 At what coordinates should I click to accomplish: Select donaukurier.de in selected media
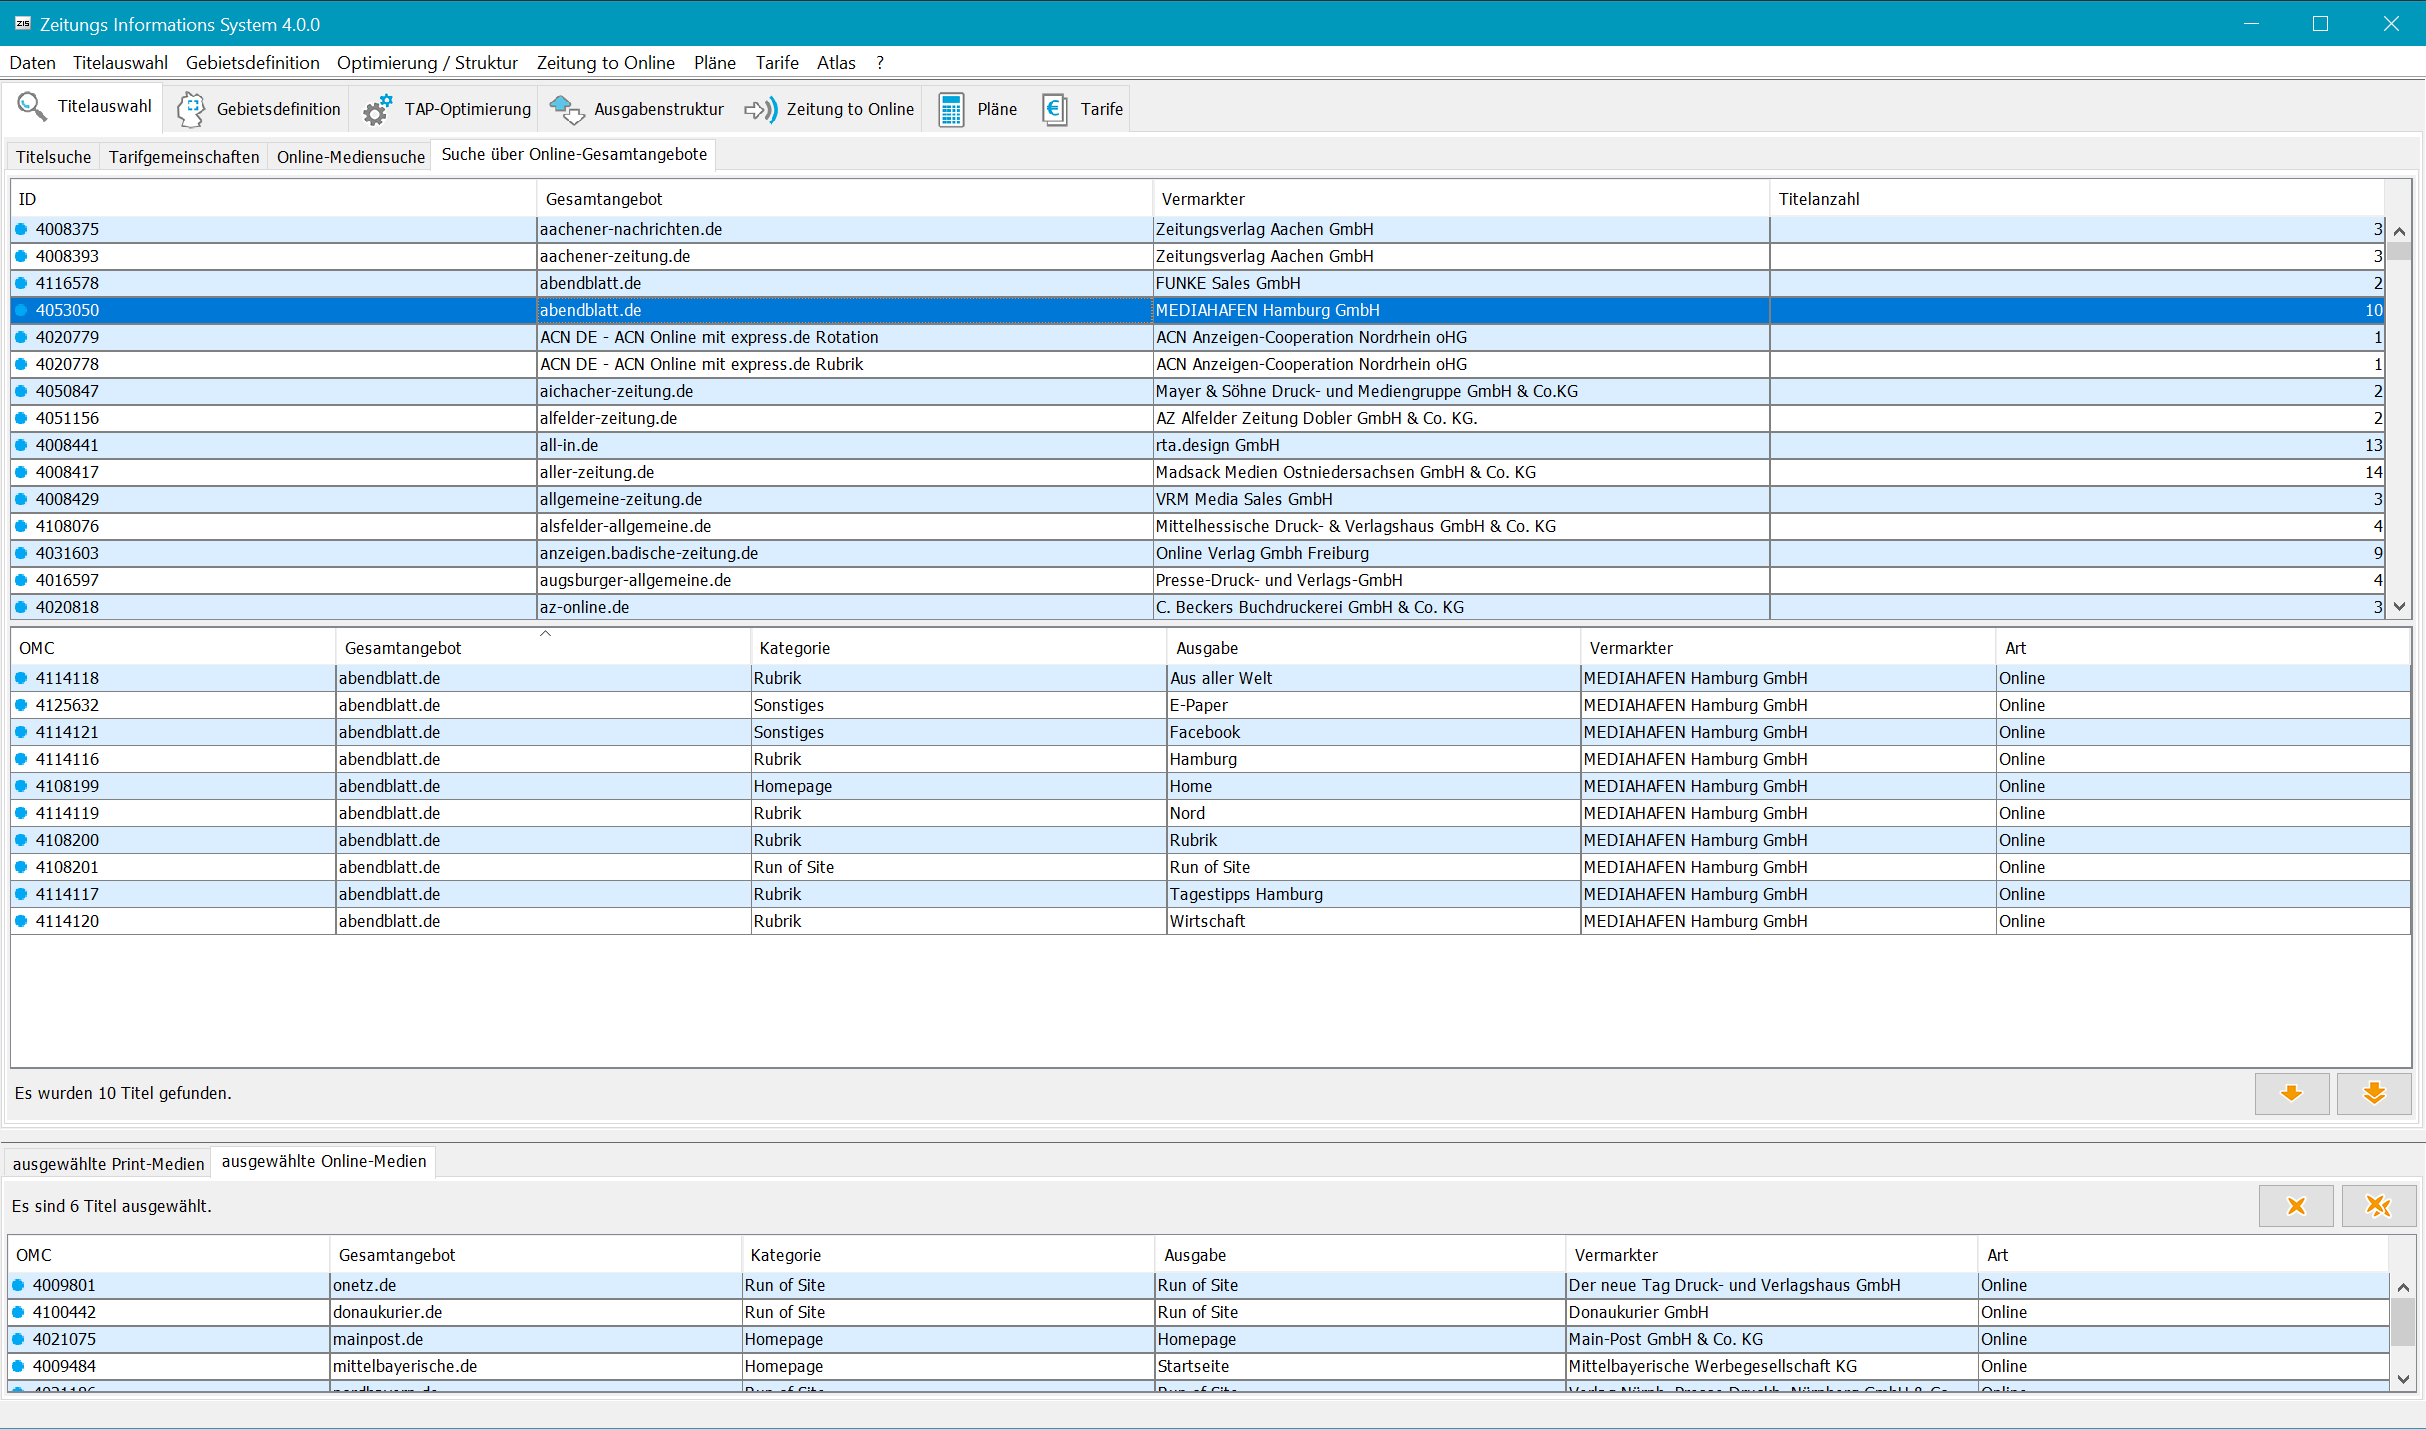click(x=1198, y=1312)
